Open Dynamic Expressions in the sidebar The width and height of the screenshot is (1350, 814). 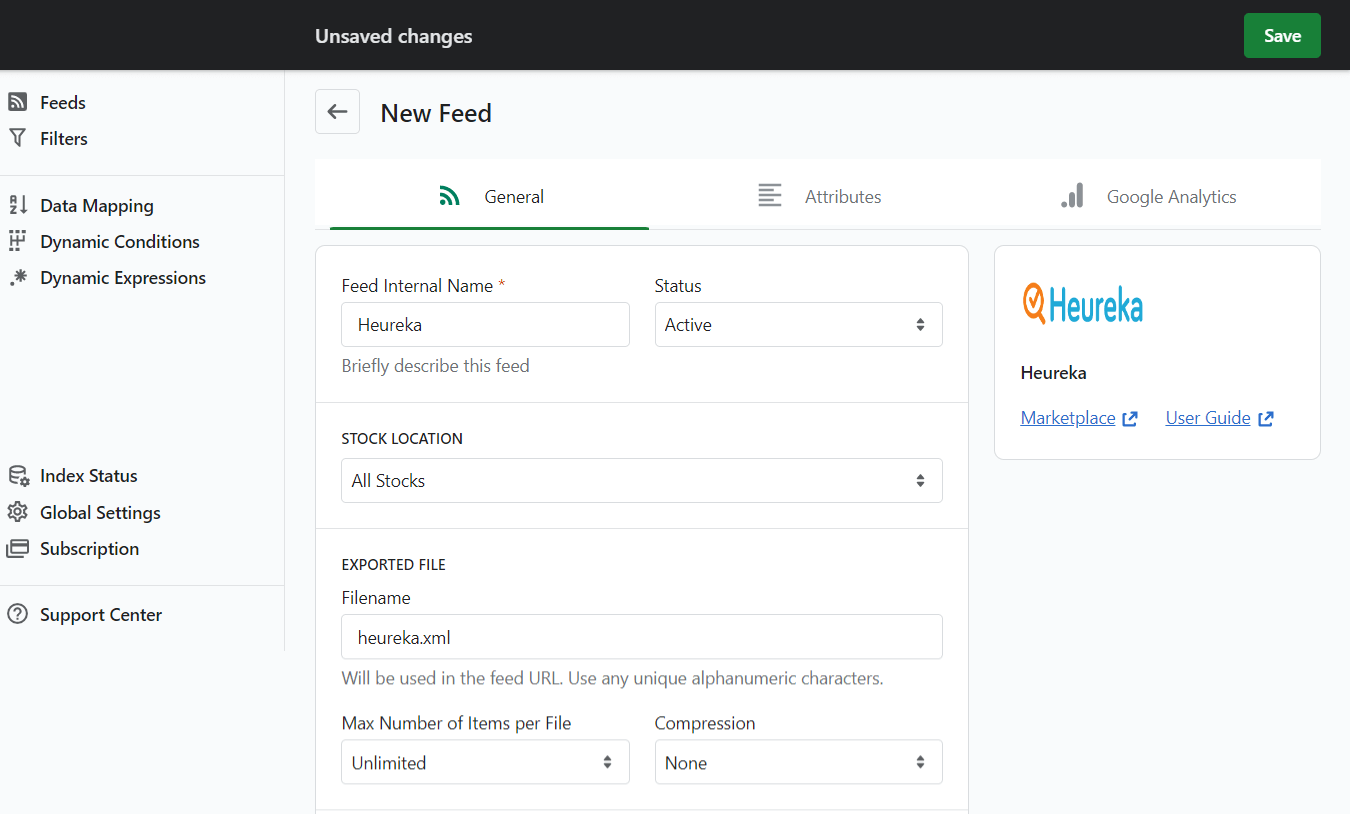pos(123,278)
